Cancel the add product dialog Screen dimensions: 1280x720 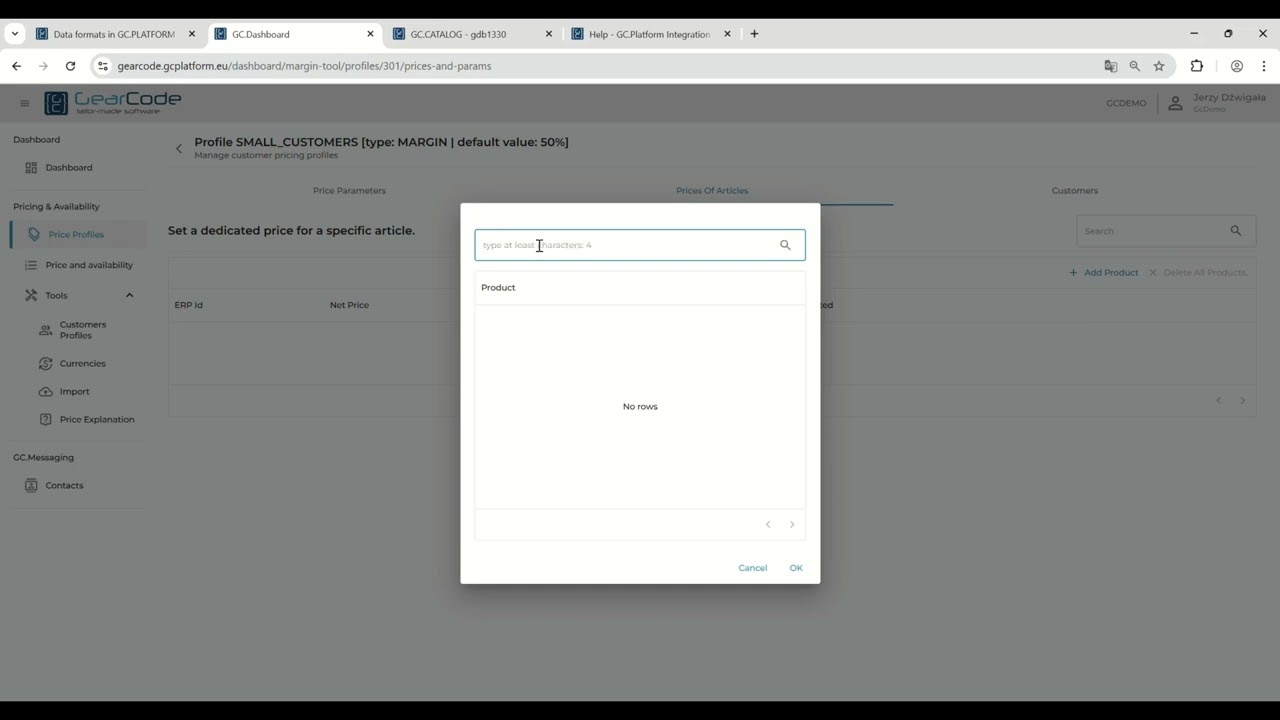click(x=753, y=568)
